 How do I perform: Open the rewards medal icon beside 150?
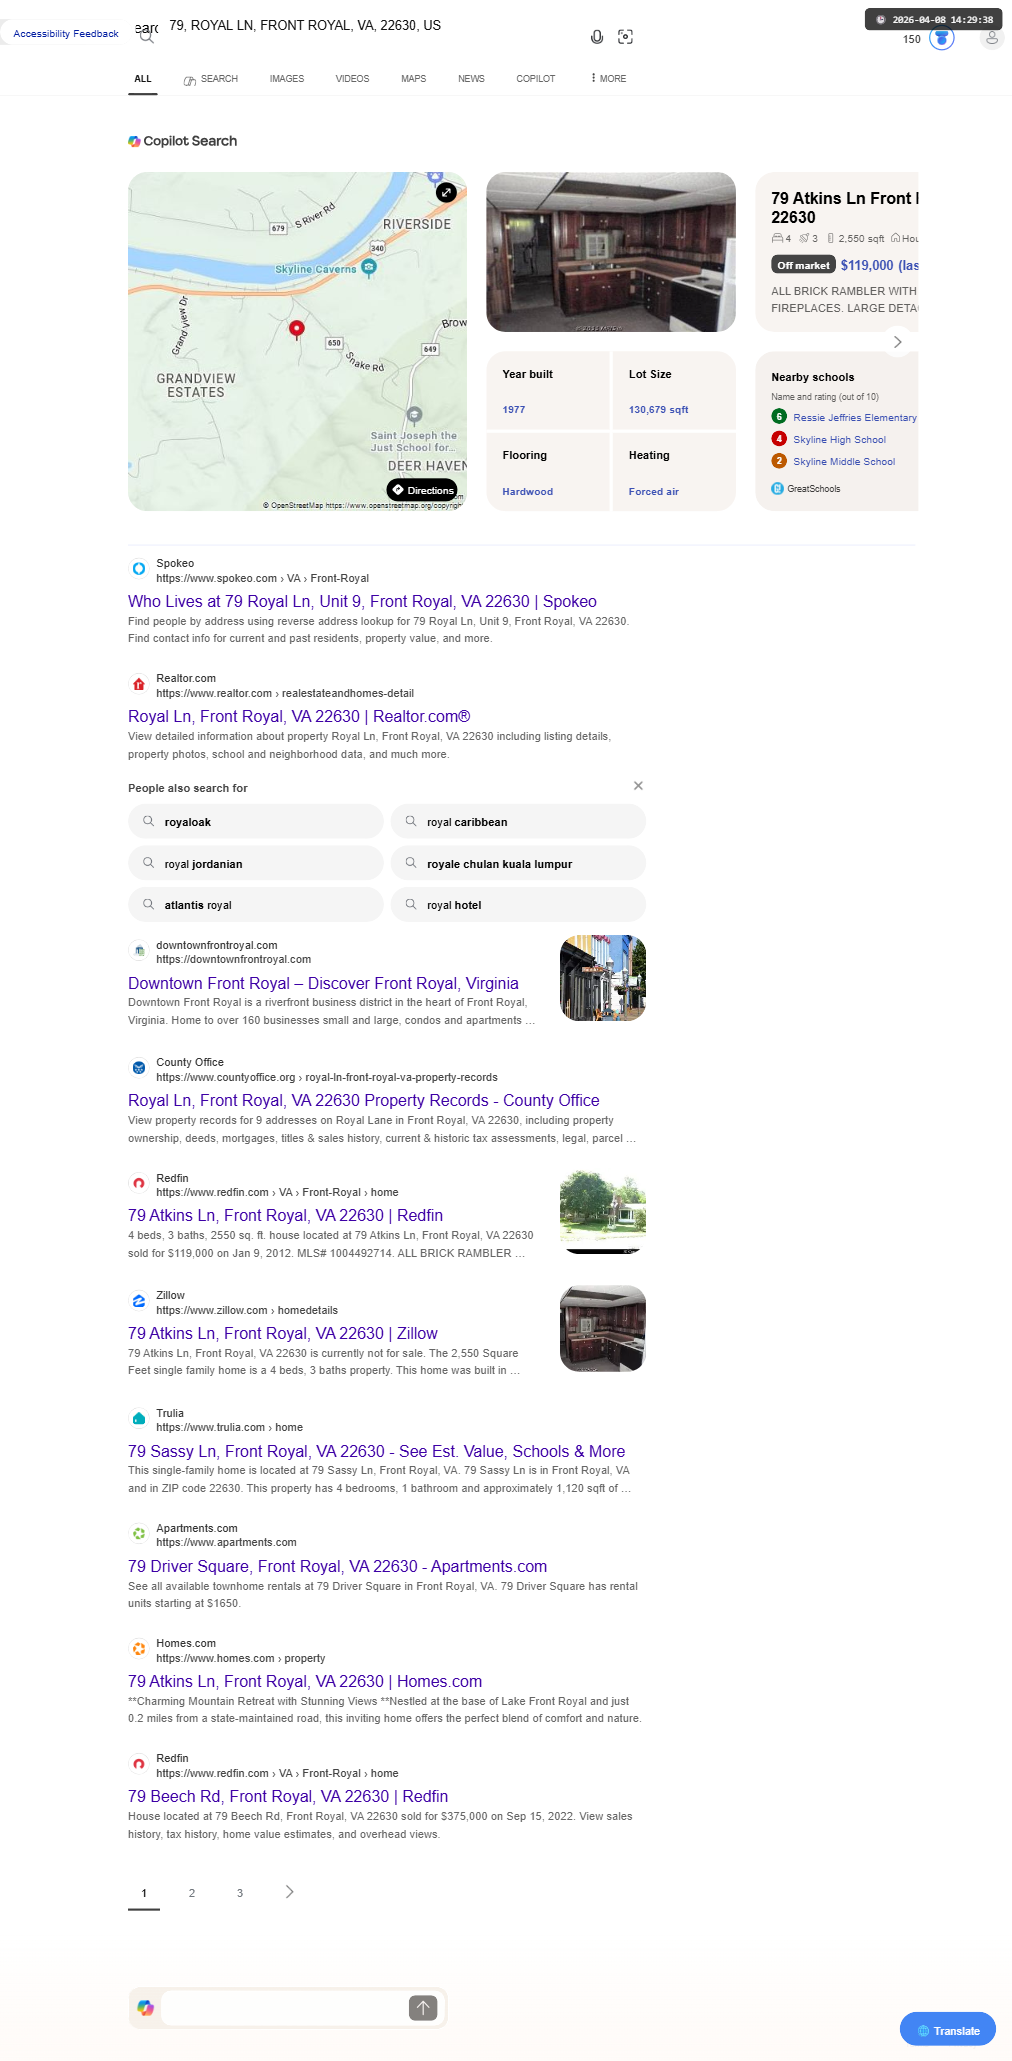942,39
